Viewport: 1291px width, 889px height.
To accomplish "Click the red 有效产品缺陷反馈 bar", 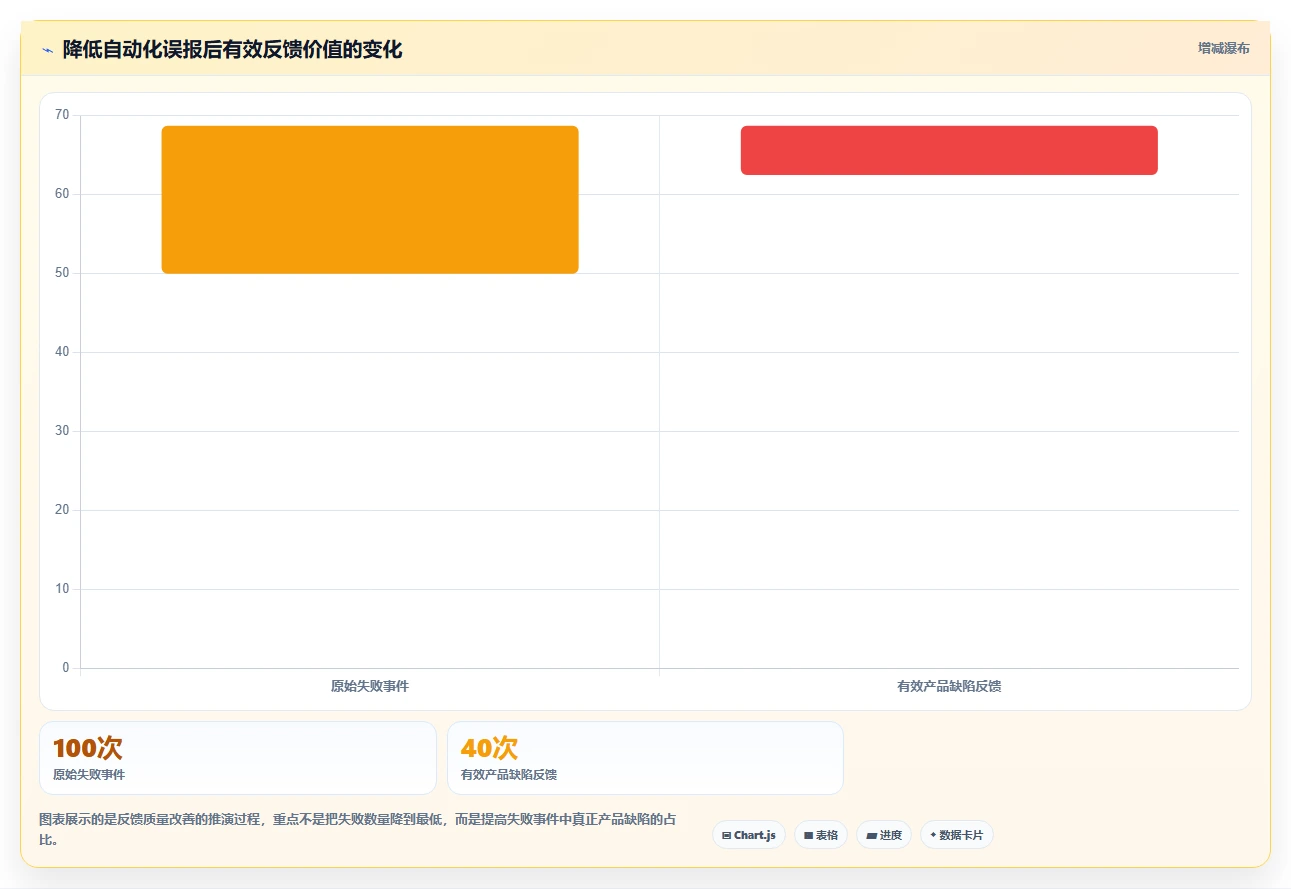I will (x=949, y=150).
